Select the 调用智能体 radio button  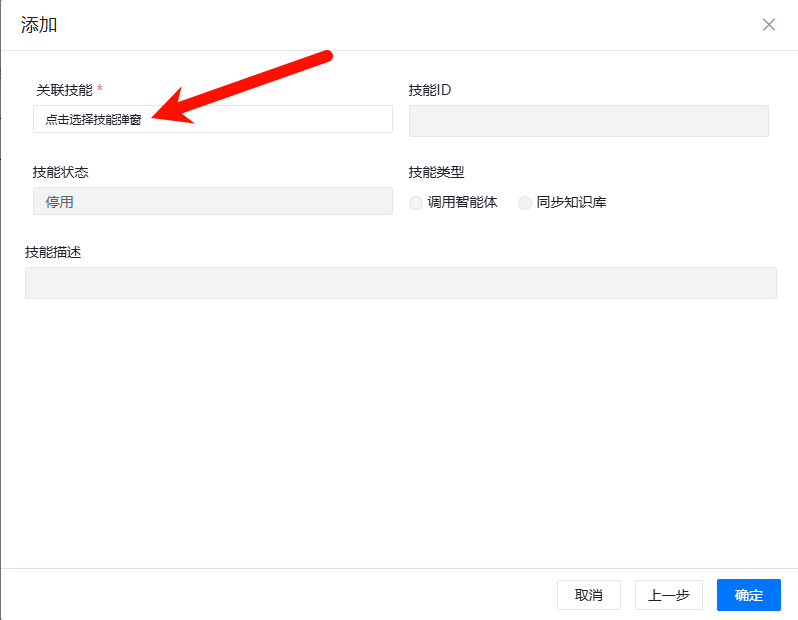(416, 202)
